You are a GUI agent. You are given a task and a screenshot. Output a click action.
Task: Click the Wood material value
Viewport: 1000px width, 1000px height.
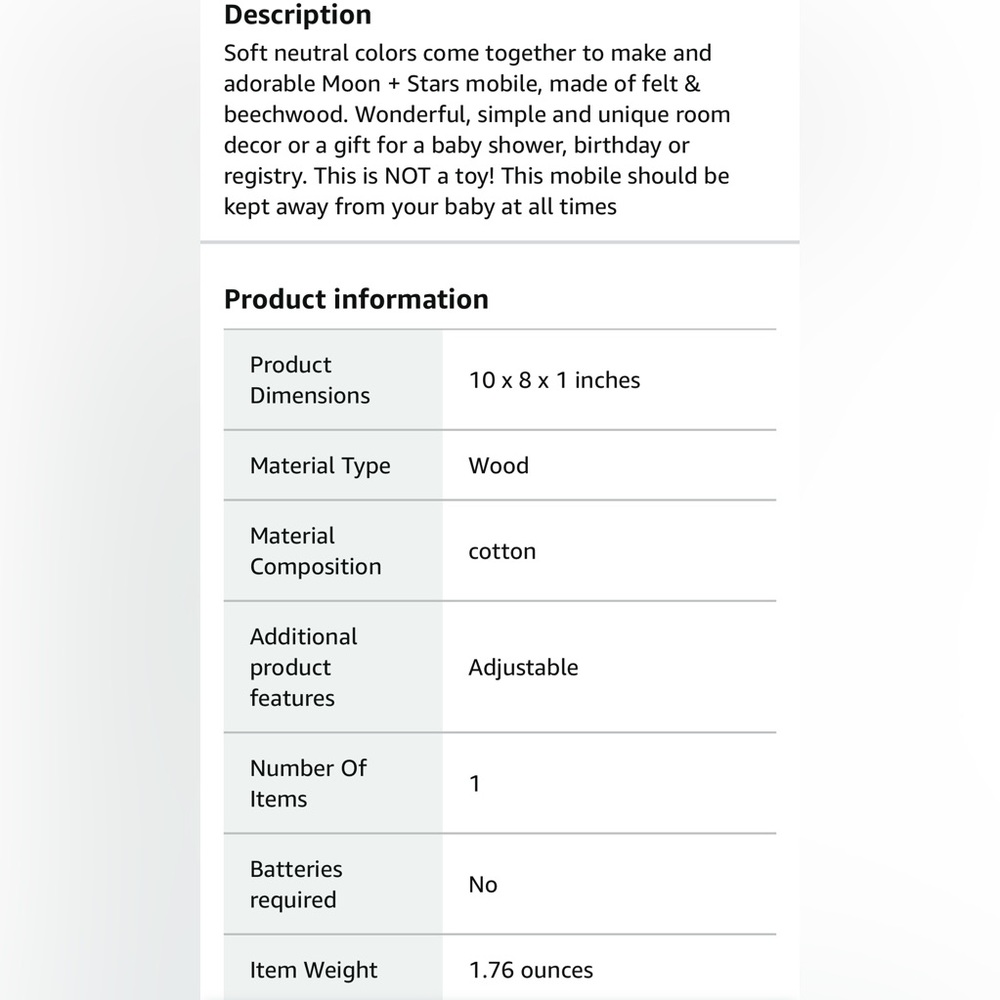coord(498,466)
